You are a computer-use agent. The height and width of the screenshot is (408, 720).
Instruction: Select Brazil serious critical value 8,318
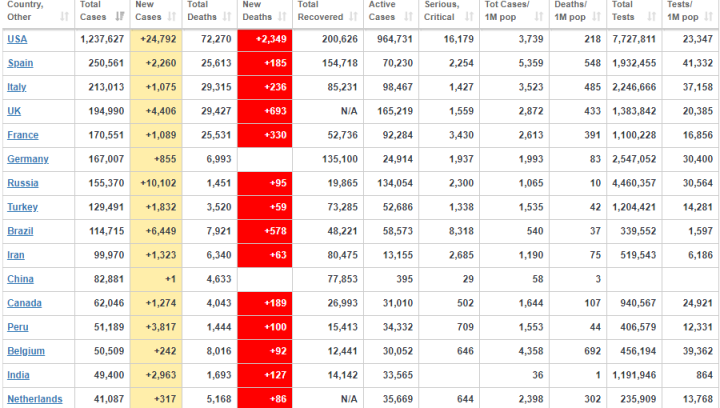point(461,231)
